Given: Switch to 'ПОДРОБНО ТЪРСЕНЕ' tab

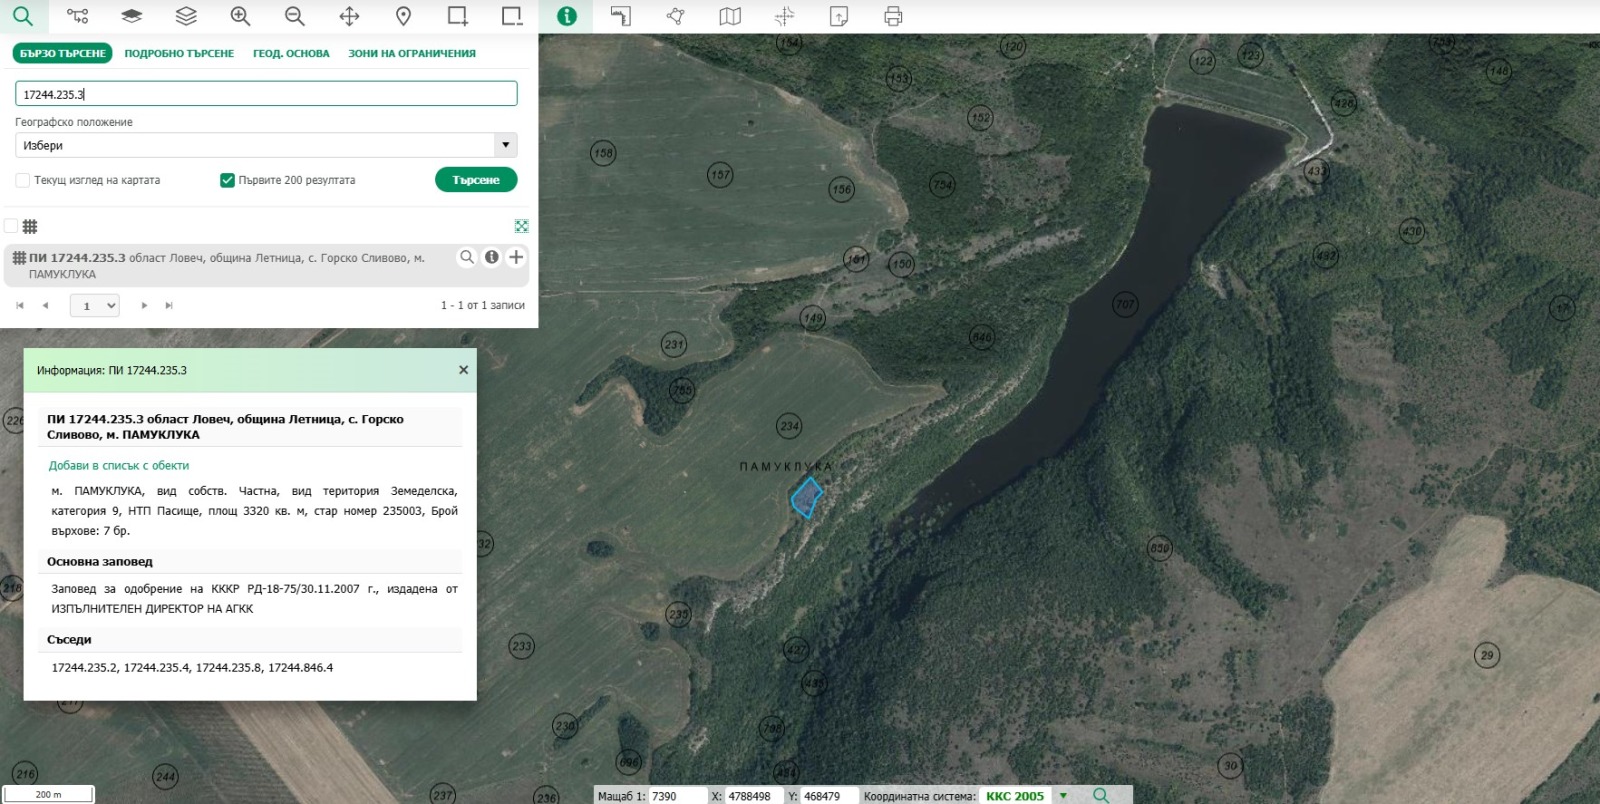Looking at the screenshot, I should point(179,53).
